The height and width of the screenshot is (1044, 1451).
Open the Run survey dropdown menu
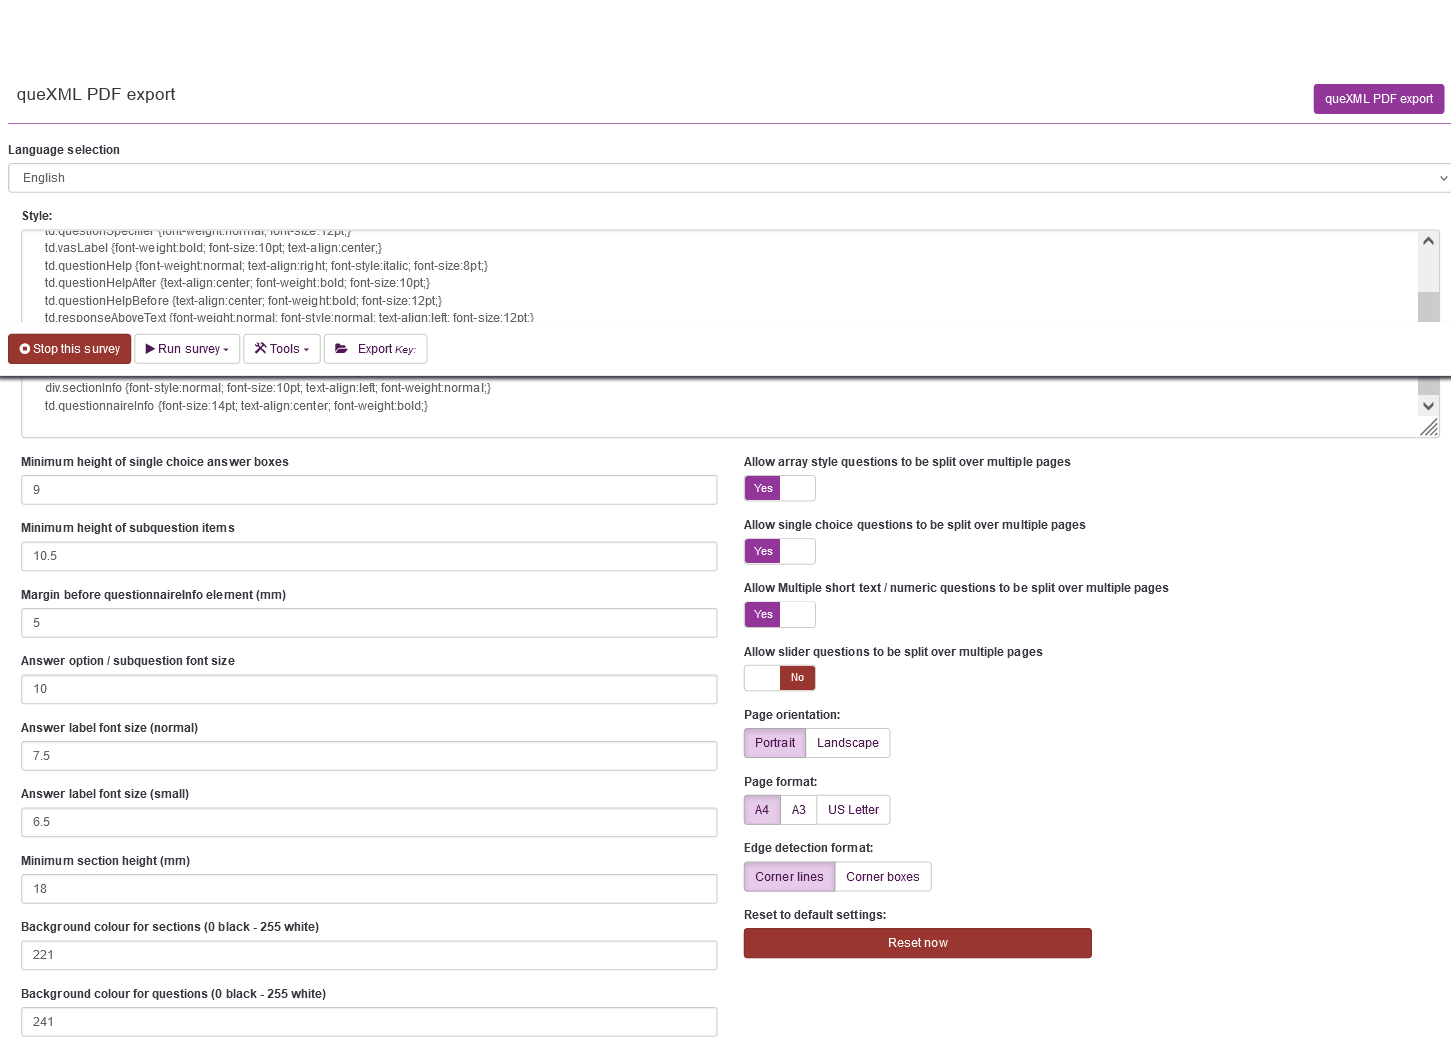tap(187, 349)
